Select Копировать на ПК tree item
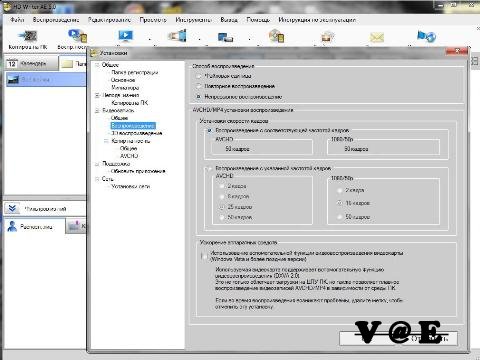The height and width of the screenshot is (360, 480). 129,103
